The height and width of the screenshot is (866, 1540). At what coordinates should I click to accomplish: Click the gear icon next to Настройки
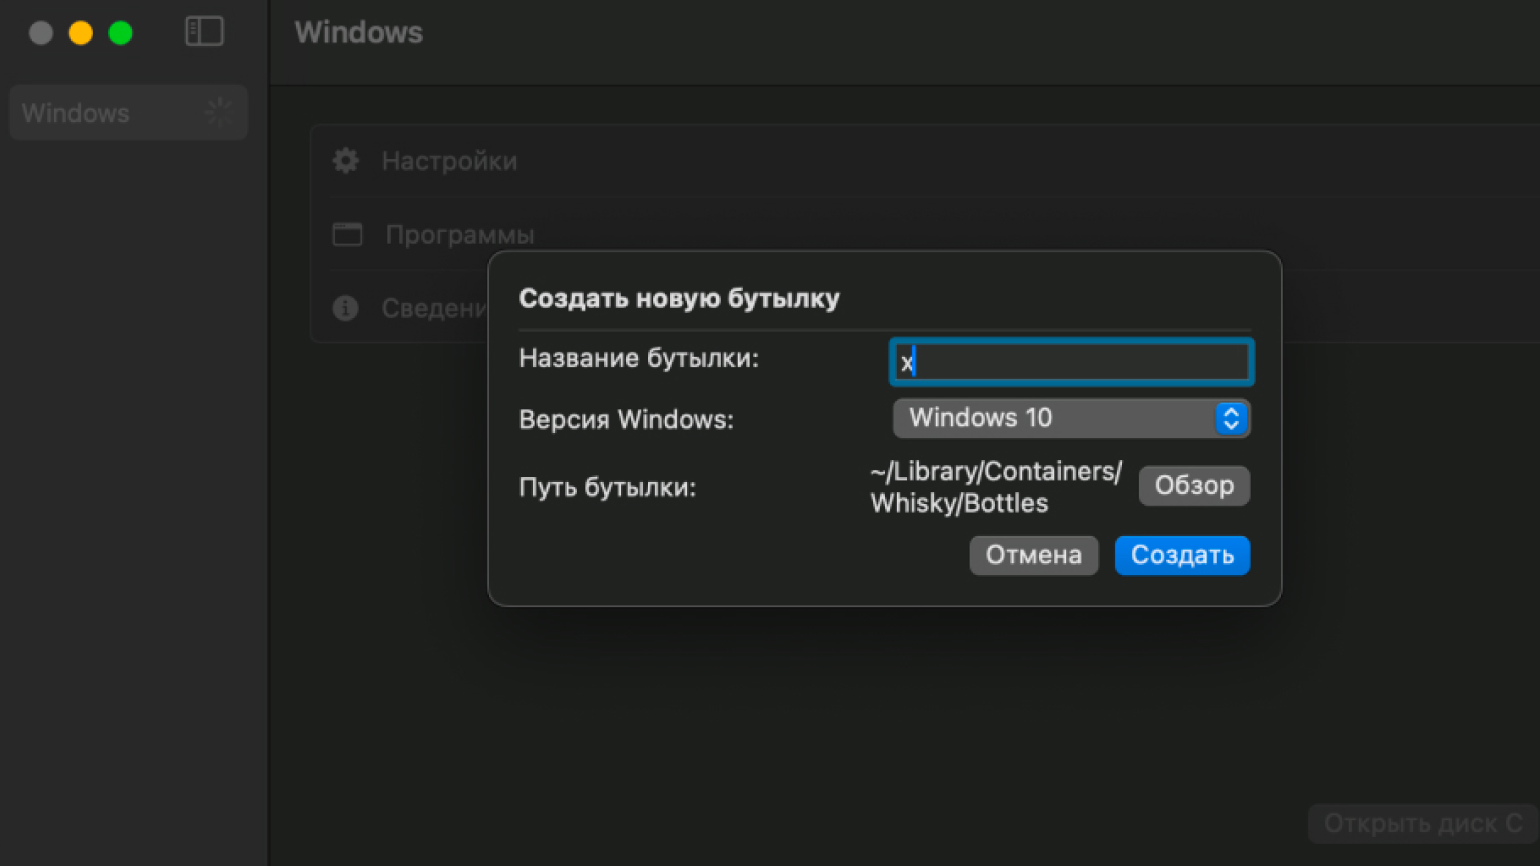pyautogui.click(x=346, y=161)
